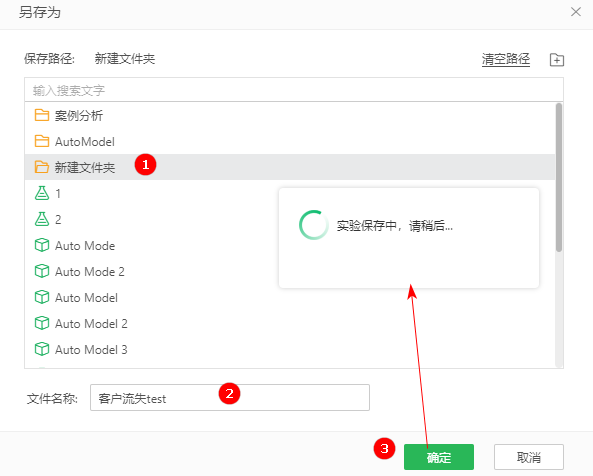Select the AutoModel folder icon
Viewport: 593px width, 476px height.
42,141
